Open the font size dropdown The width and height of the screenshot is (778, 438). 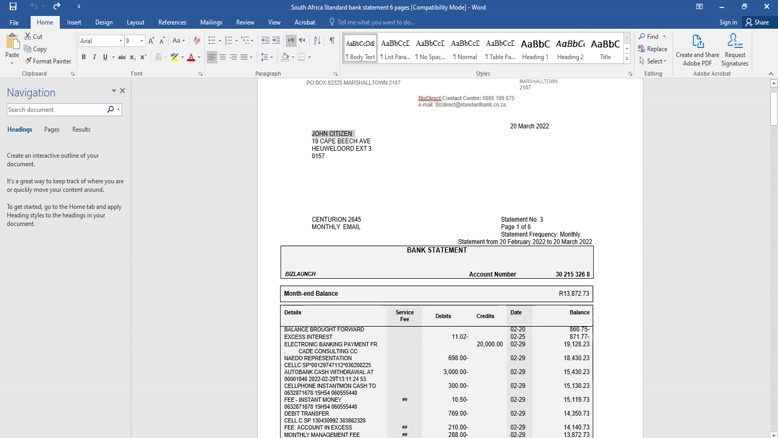point(140,41)
